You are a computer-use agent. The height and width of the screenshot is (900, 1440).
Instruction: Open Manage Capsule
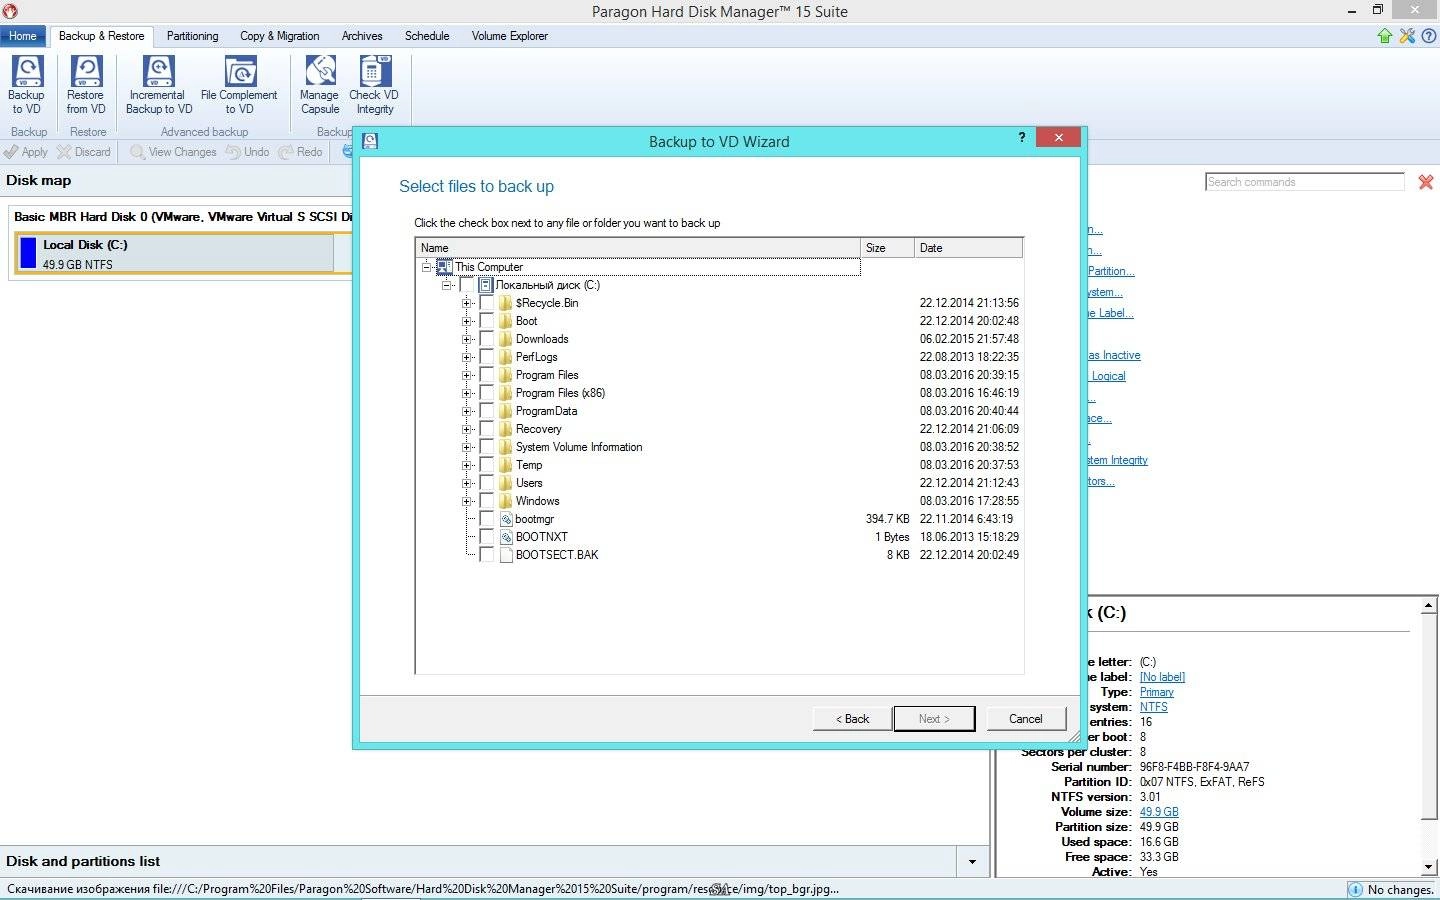[x=320, y=85]
